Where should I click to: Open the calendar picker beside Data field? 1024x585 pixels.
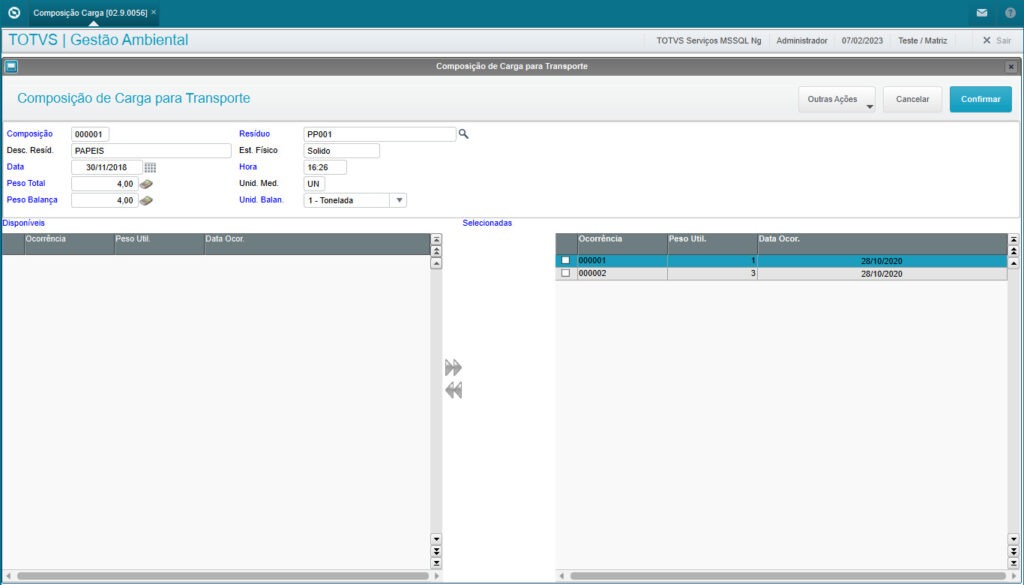(150, 168)
